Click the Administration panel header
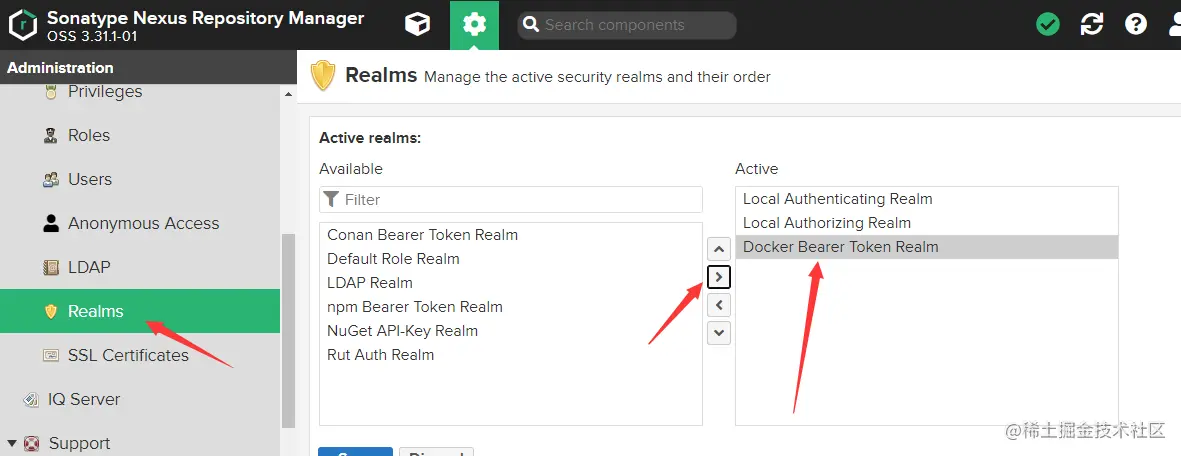The height and width of the screenshot is (456, 1181). point(148,68)
